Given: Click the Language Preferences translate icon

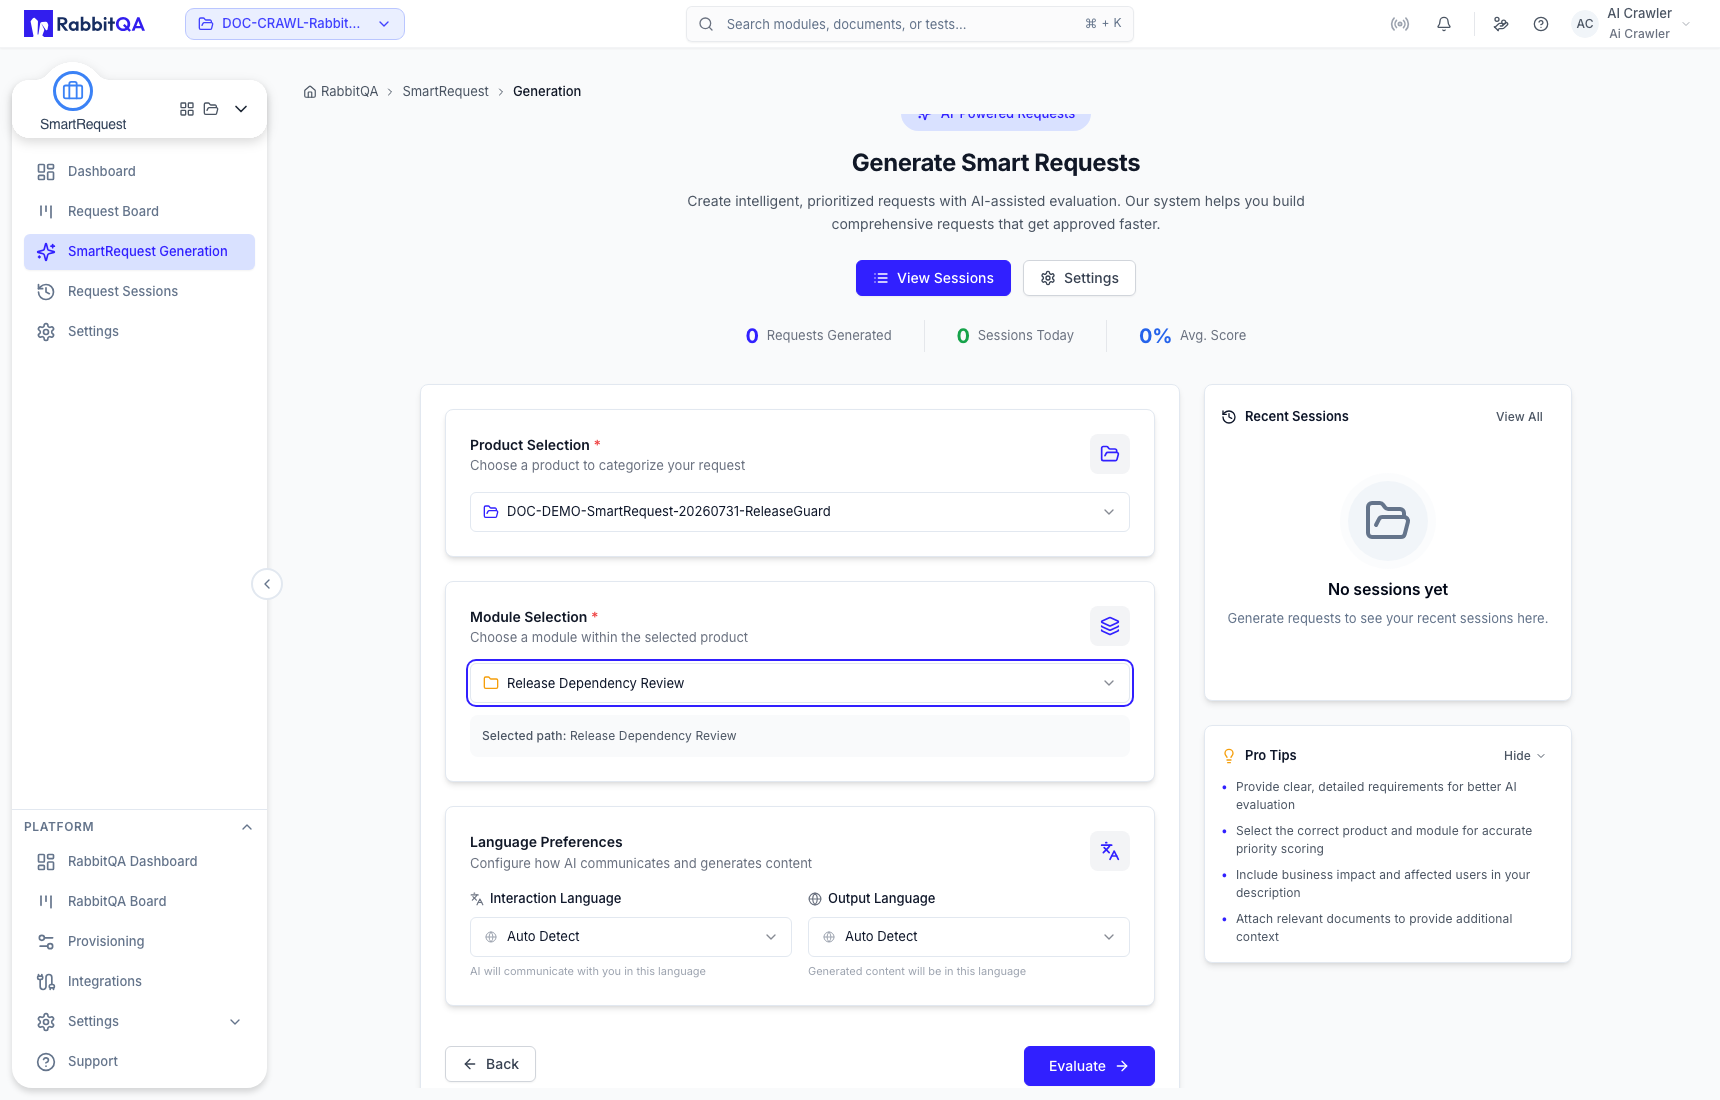Looking at the screenshot, I should pos(1110,851).
